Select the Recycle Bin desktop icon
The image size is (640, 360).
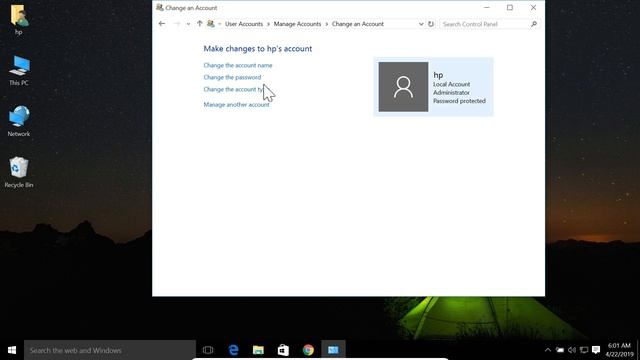(x=19, y=172)
